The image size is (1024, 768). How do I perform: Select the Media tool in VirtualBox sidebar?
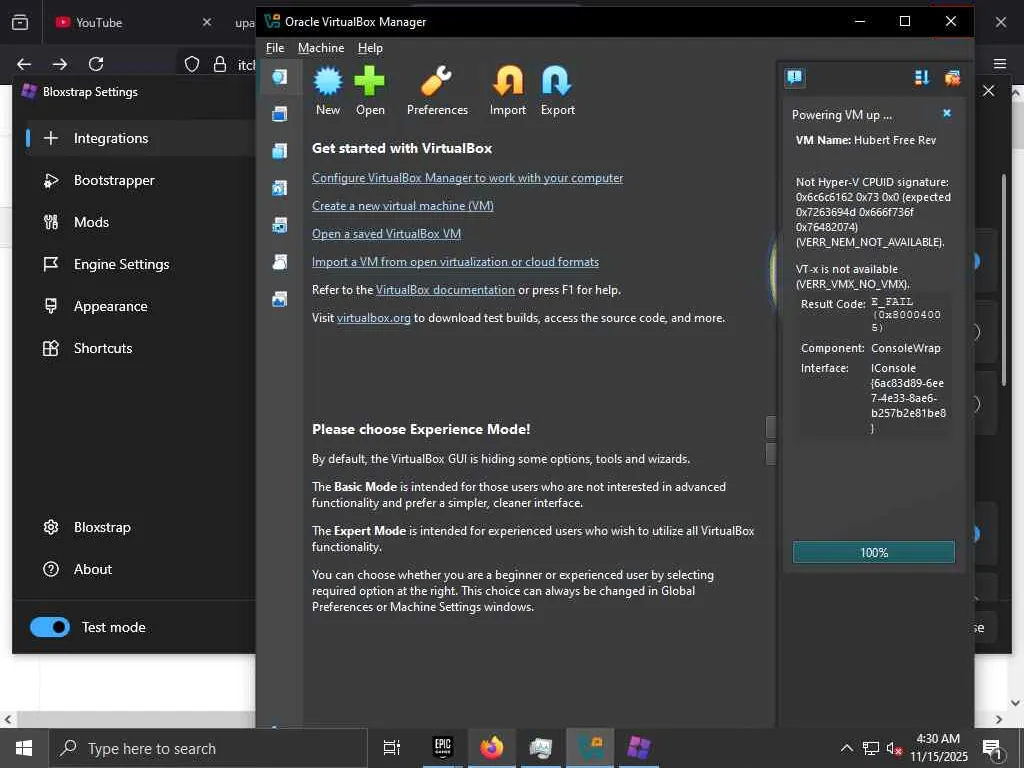point(280,188)
